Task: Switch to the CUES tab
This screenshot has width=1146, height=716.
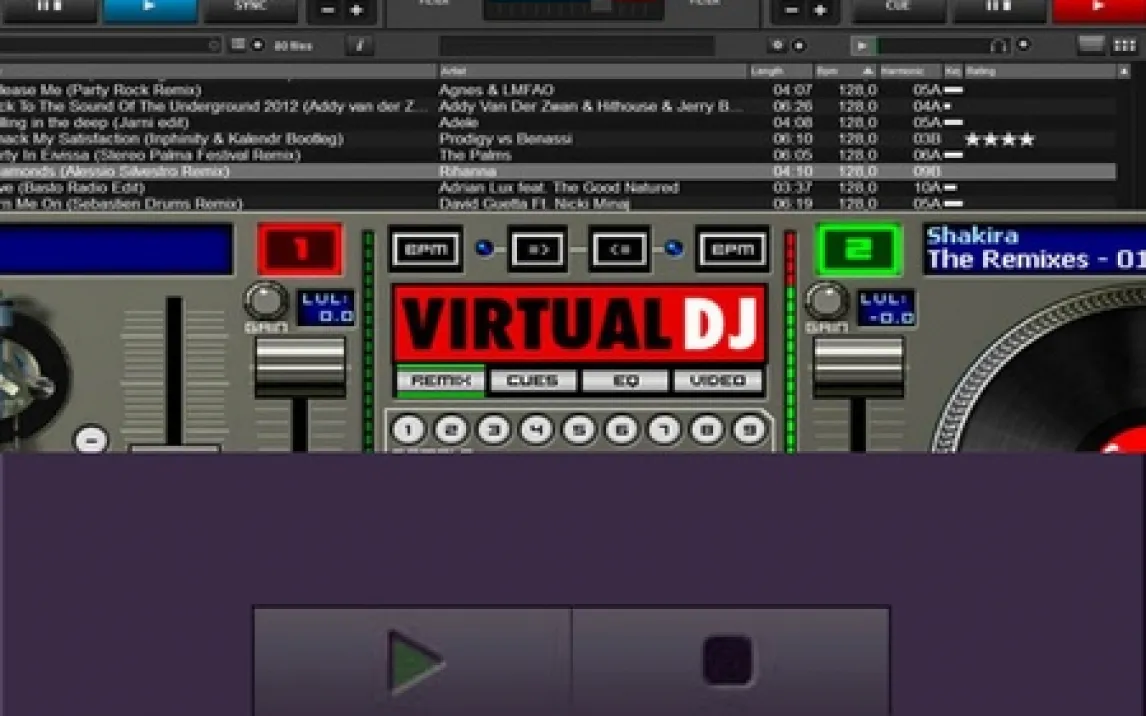Action: click(x=532, y=381)
